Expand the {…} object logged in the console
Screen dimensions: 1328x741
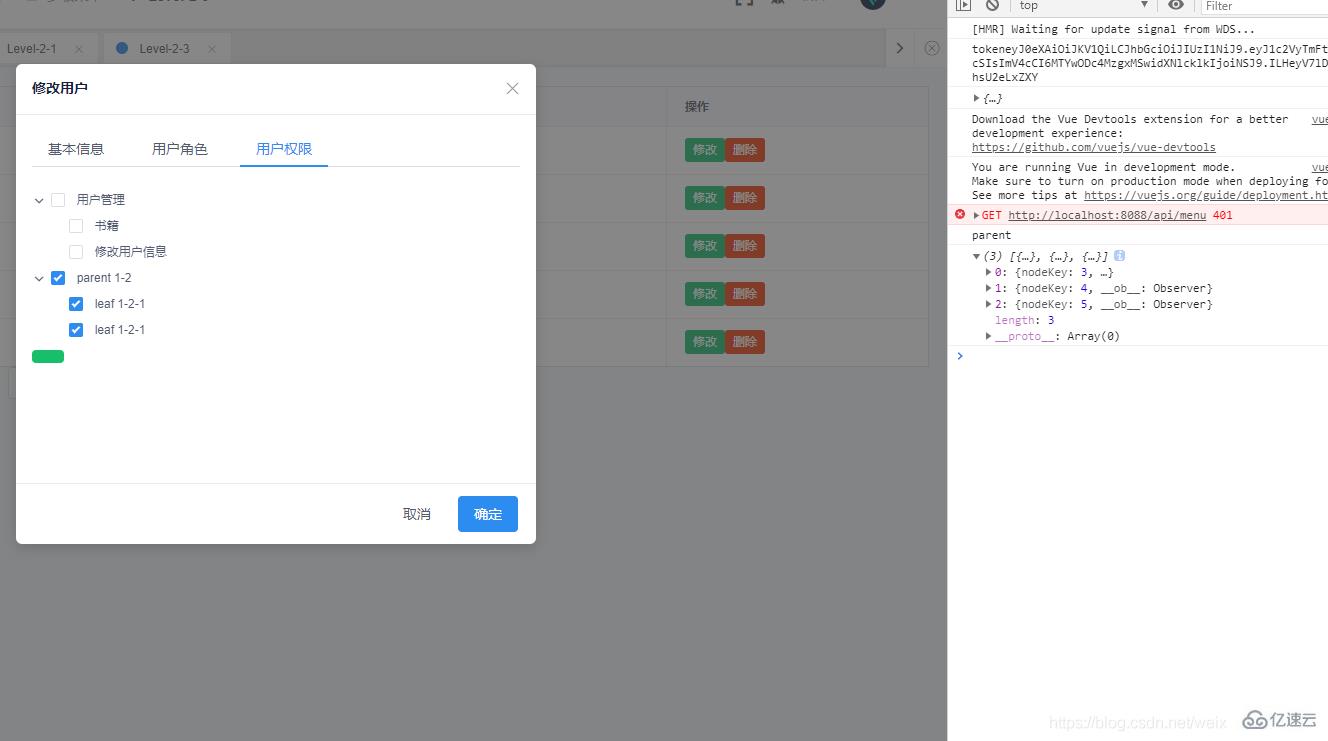[x=977, y=98]
